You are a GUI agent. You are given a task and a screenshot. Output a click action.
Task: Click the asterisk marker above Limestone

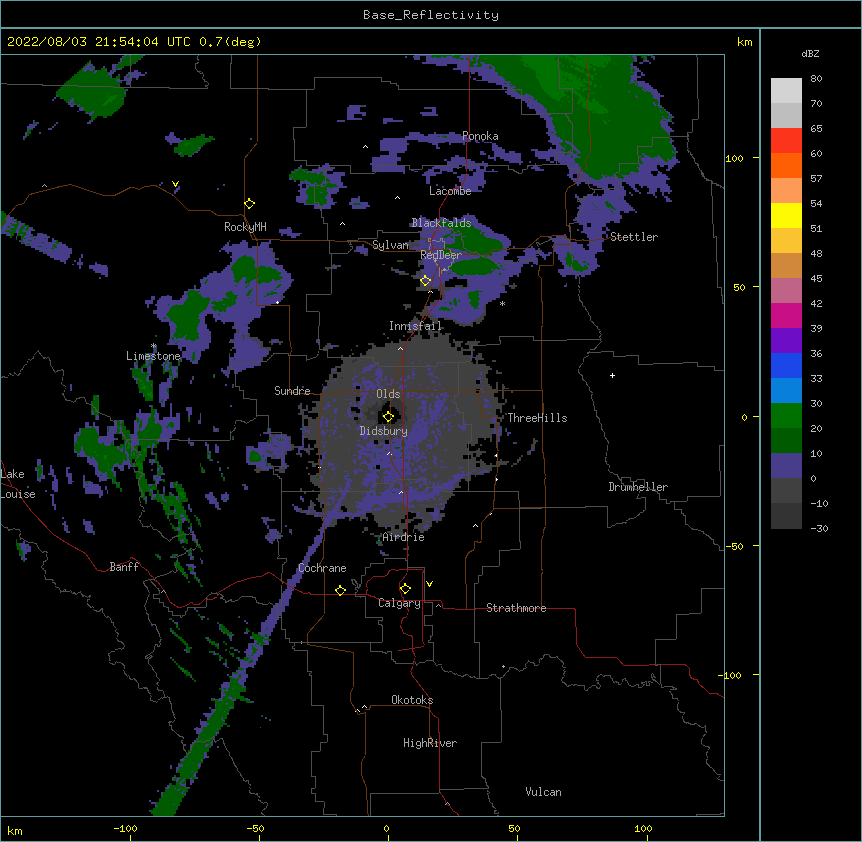pos(154,346)
